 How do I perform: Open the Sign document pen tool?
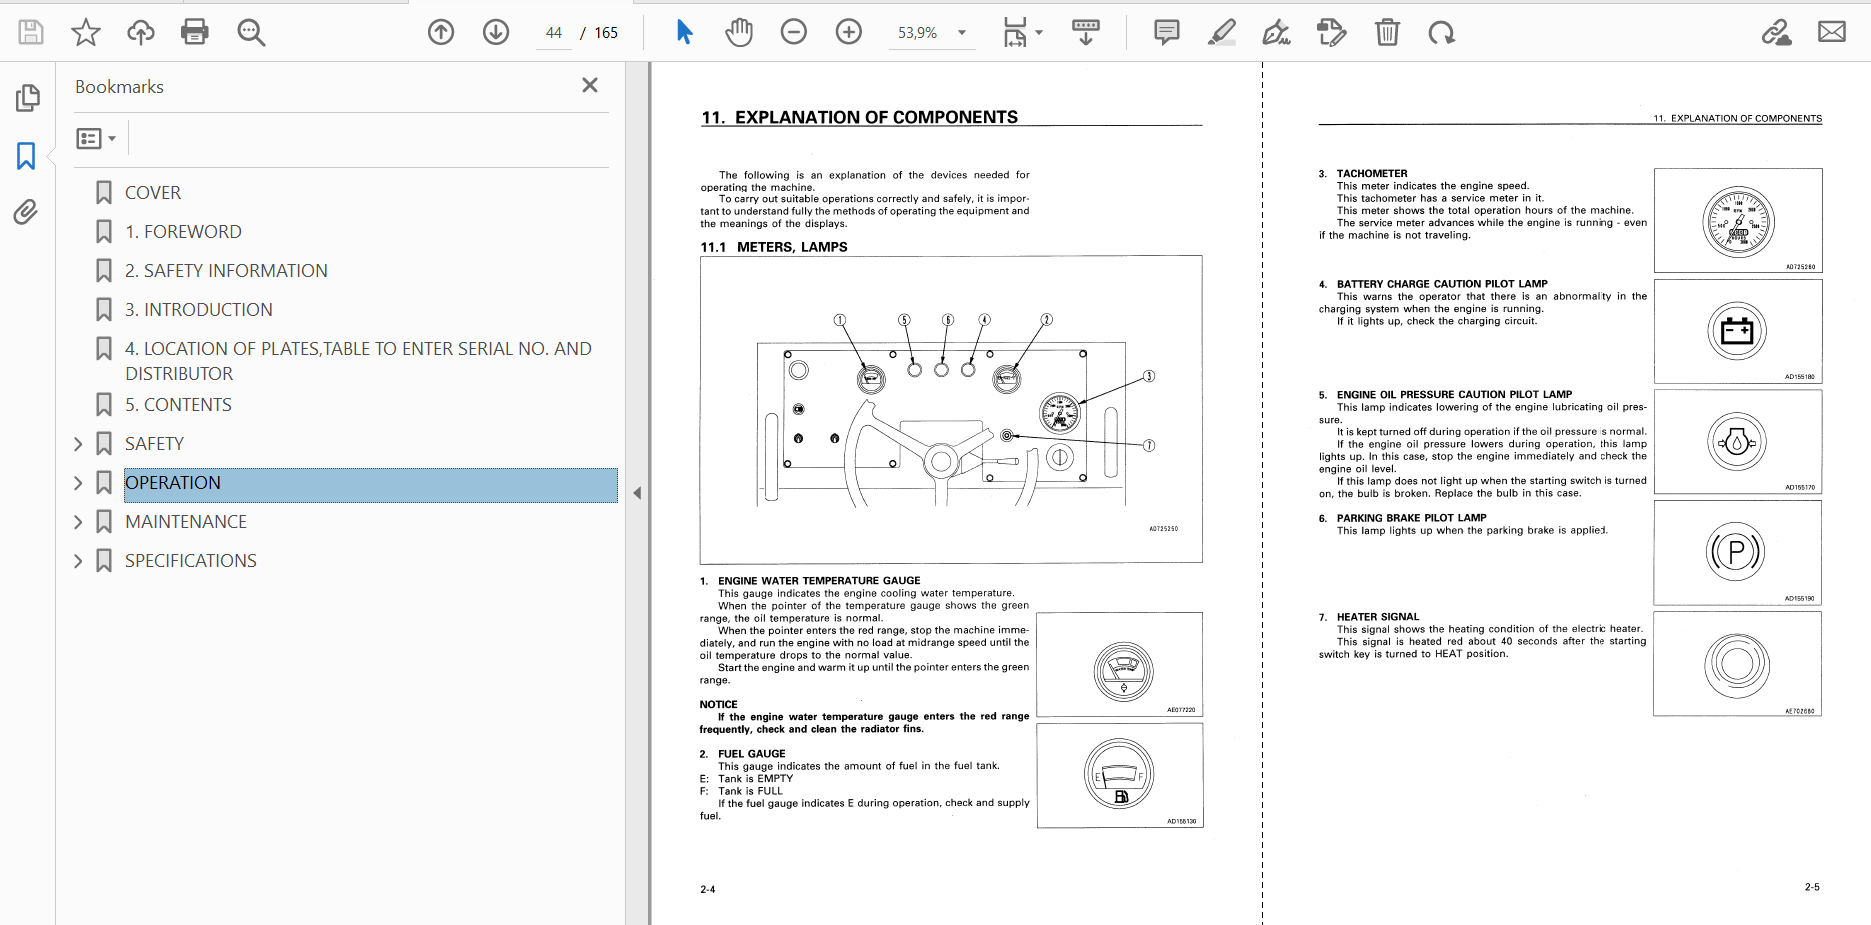pos(1276,32)
